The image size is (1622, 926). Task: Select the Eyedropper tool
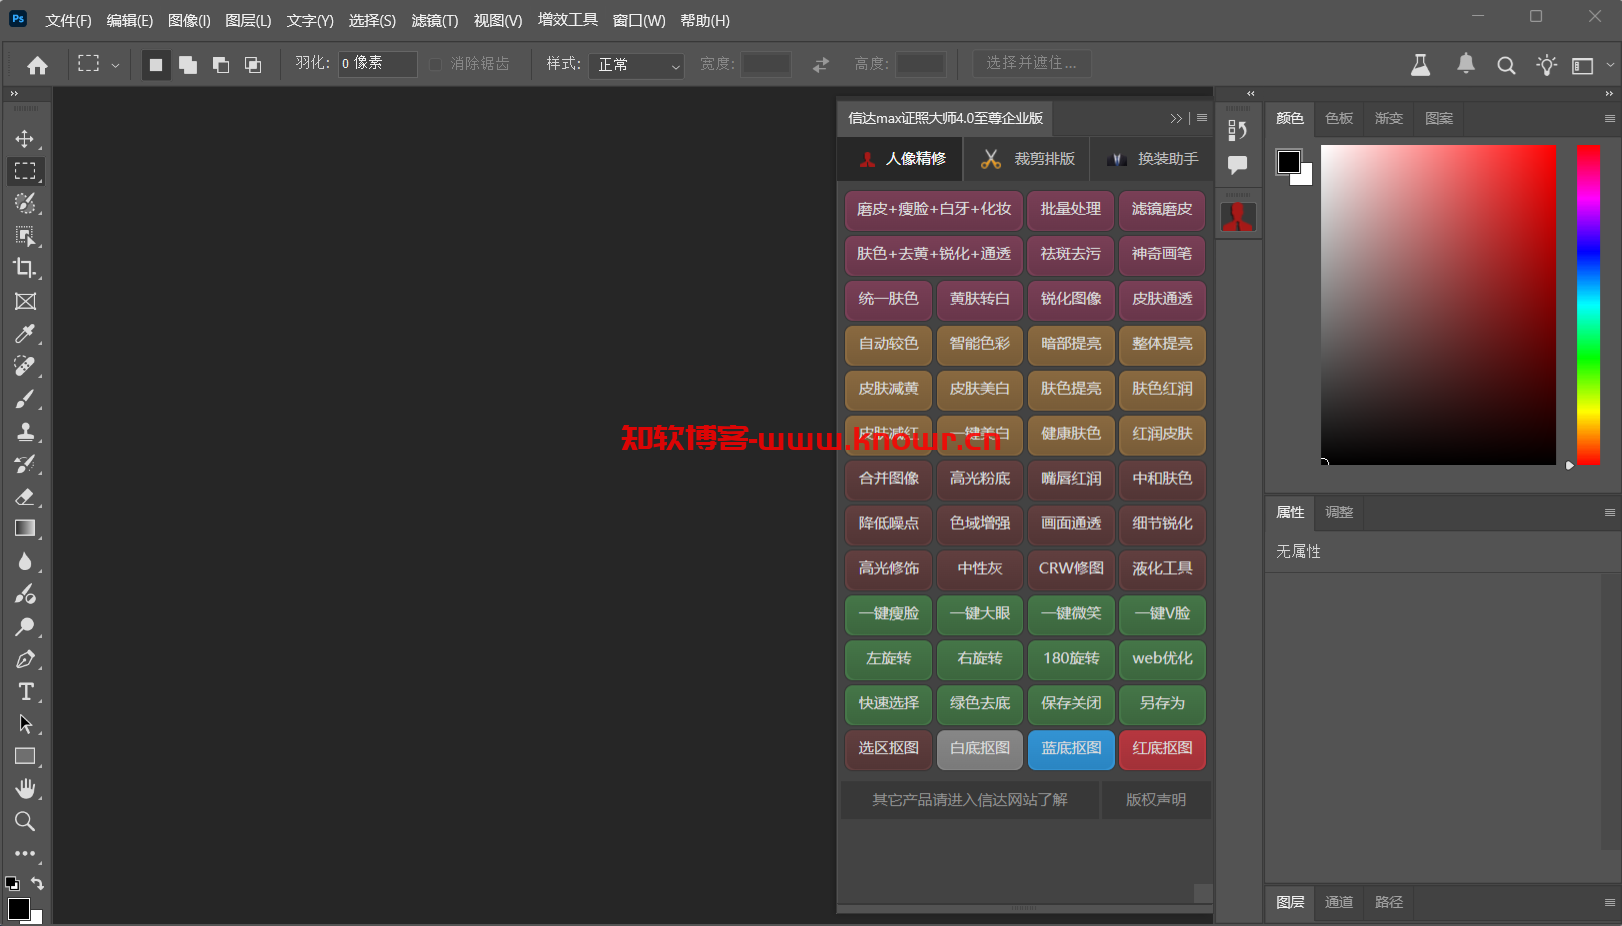[25, 334]
